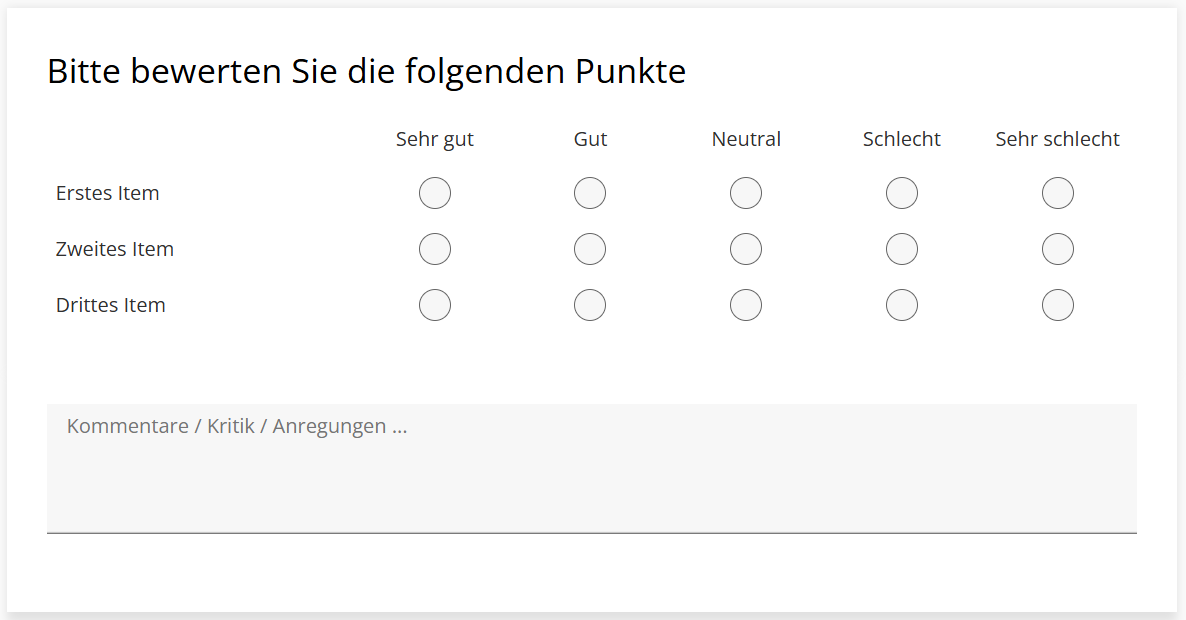
Task: Mark Erstes Item as Schlecht
Action: pos(902,193)
